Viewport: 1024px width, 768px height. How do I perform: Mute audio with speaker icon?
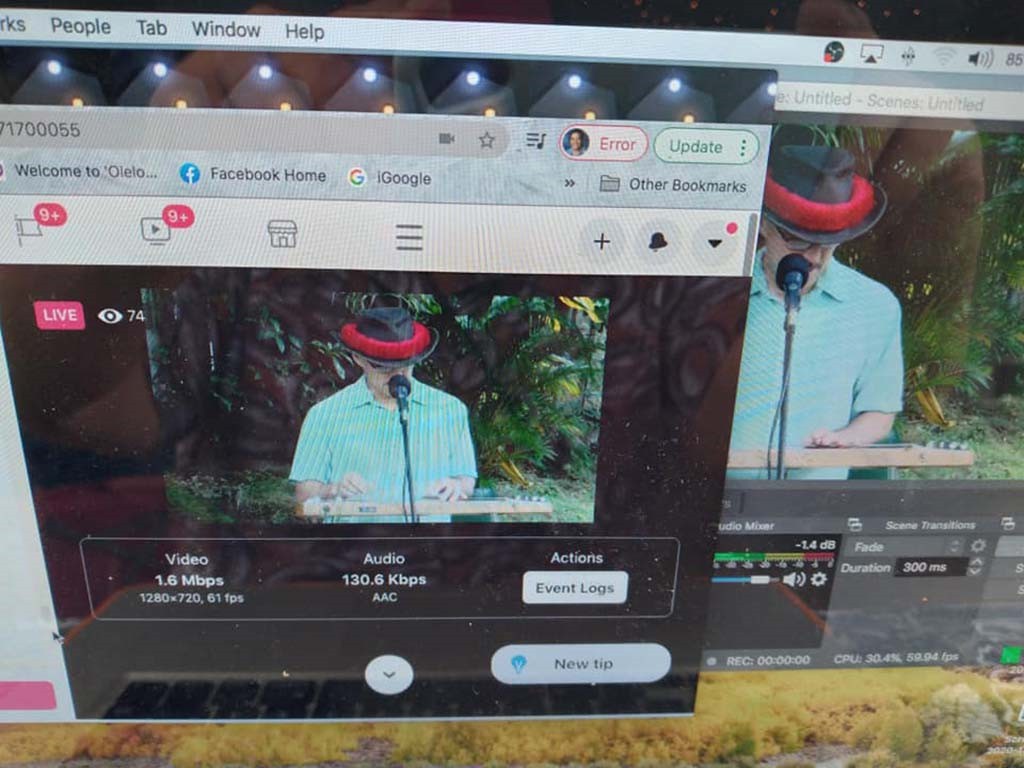pos(793,579)
